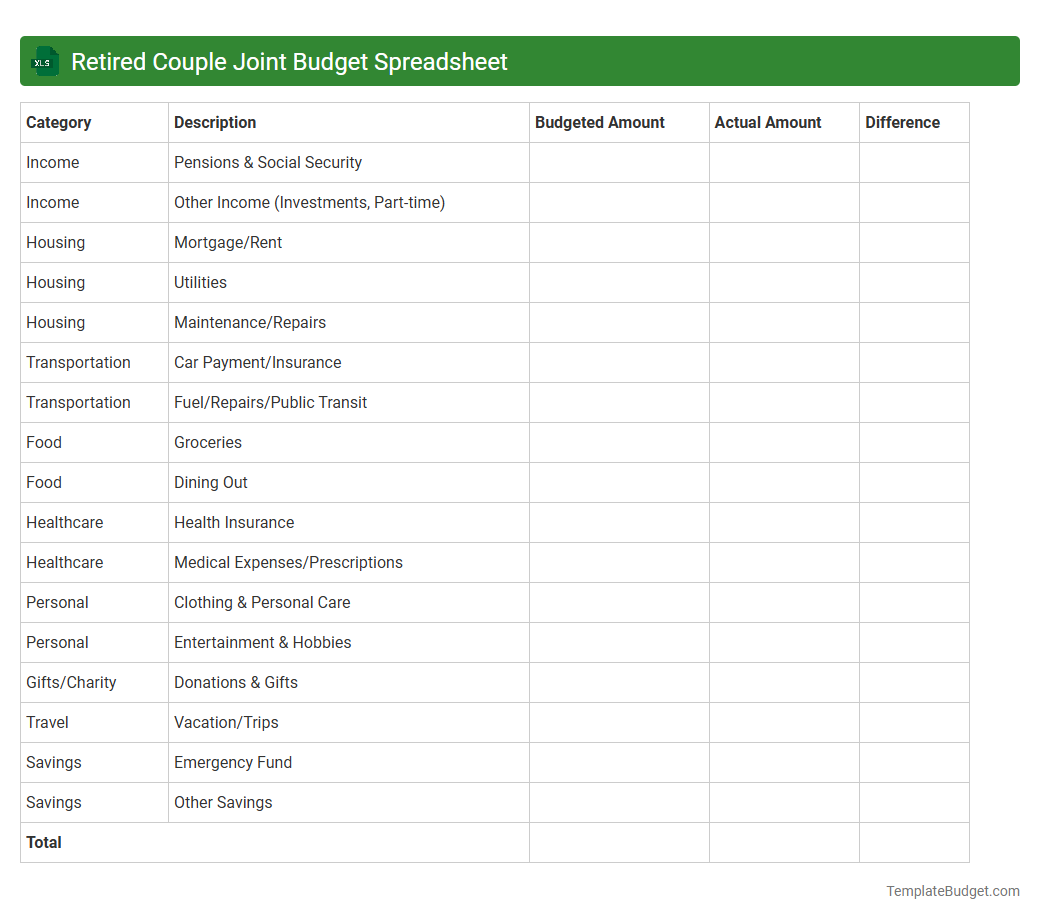
Task: Click the Budgeted Amount column header
Action: click(599, 122)
